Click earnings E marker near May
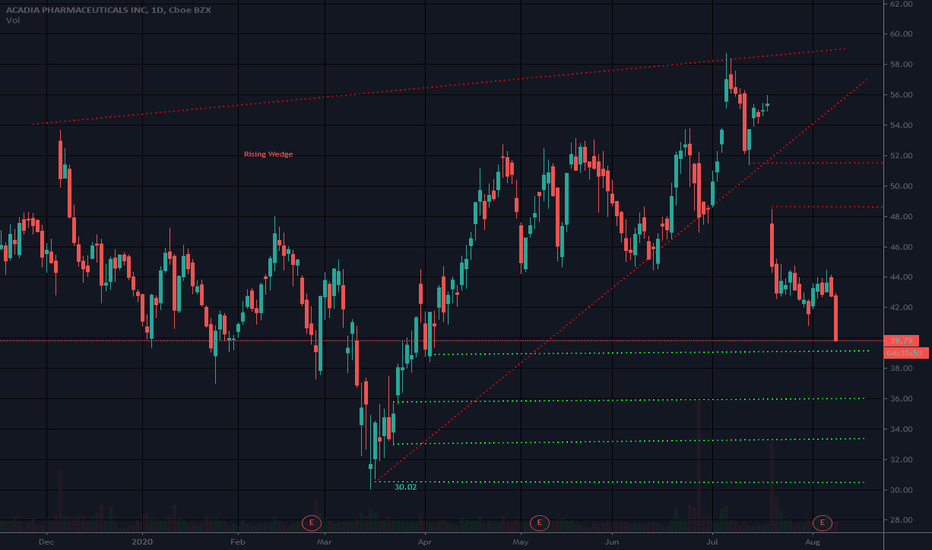932x550 pixels. coord(539,523)
